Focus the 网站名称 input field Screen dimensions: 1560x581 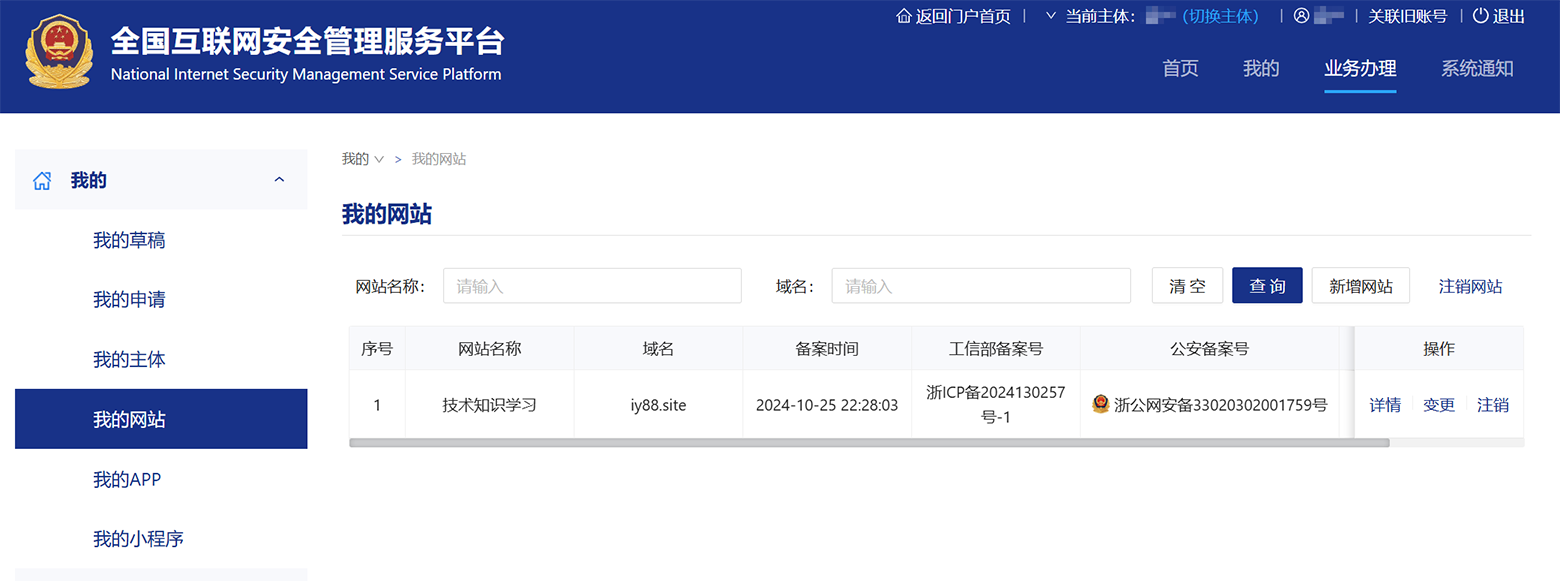[x=592, y=286]
